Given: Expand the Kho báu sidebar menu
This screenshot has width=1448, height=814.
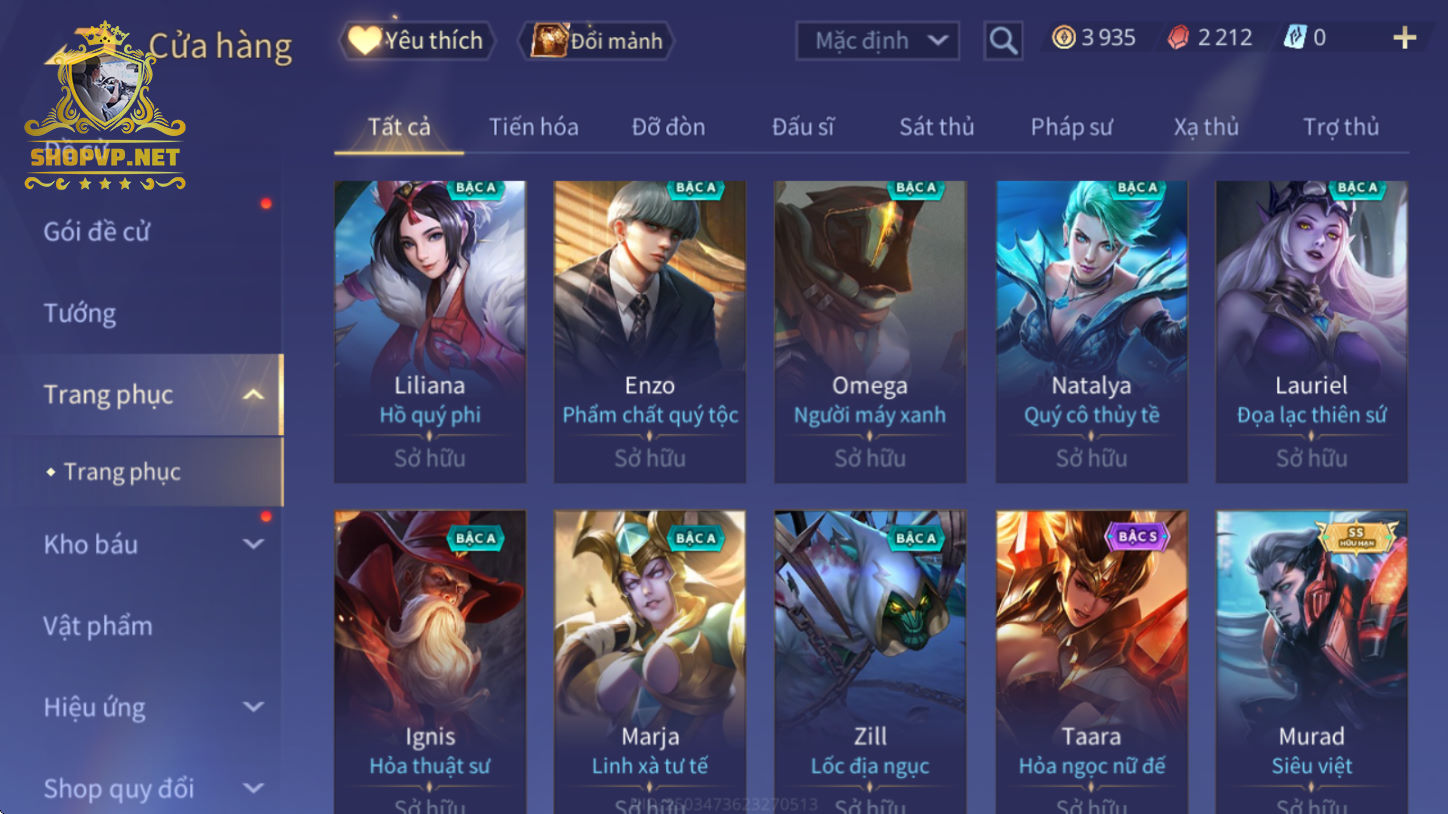Looking at the screenshot, I should point(254,545).
